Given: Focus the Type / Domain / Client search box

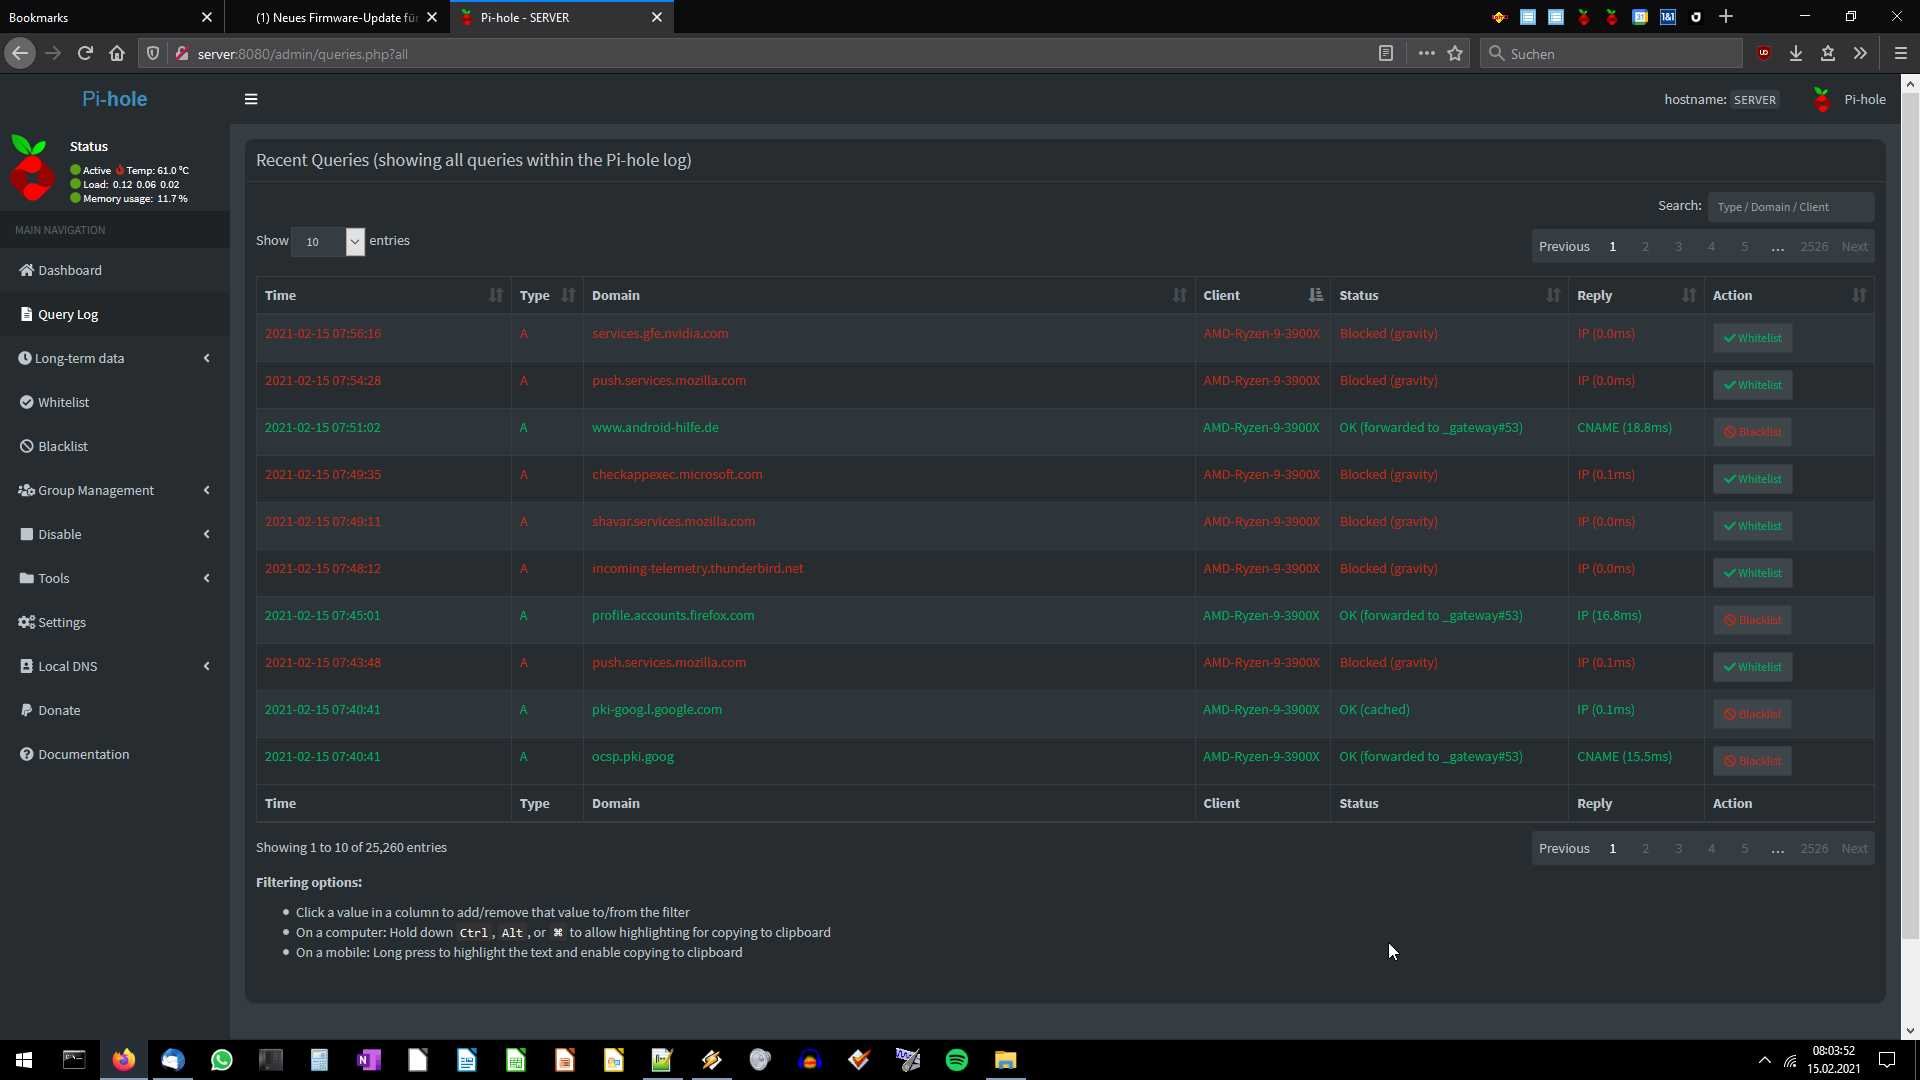Looking at the screenshot, I should tap(1790, 207).
